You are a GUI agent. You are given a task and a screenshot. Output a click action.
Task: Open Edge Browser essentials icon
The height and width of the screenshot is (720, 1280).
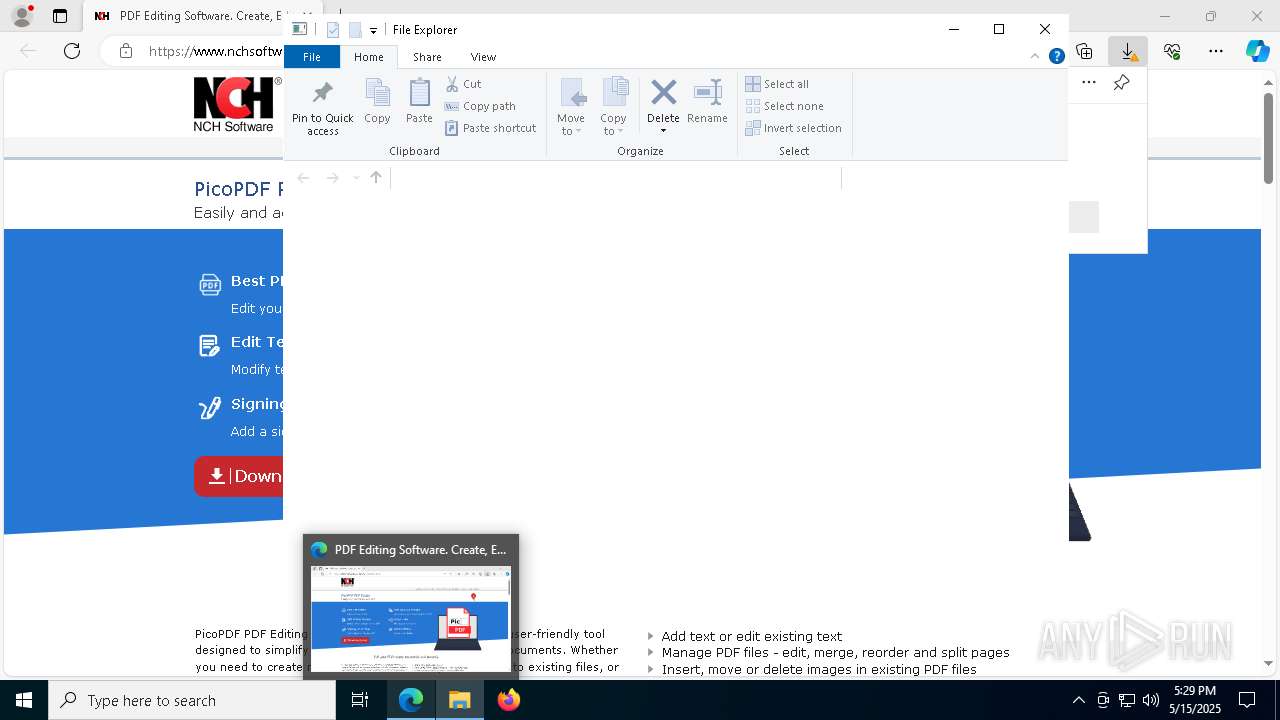(x=1172, y=51)
